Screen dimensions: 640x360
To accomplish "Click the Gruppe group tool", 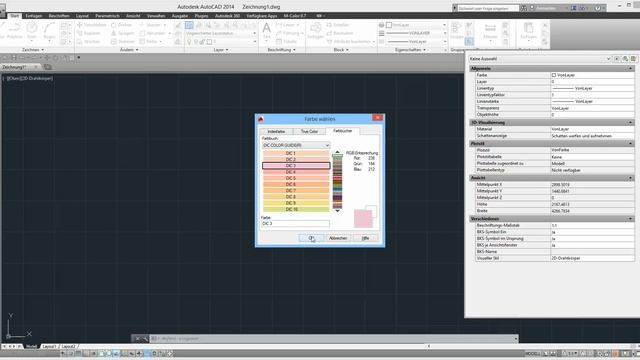I will pos(456,31).
